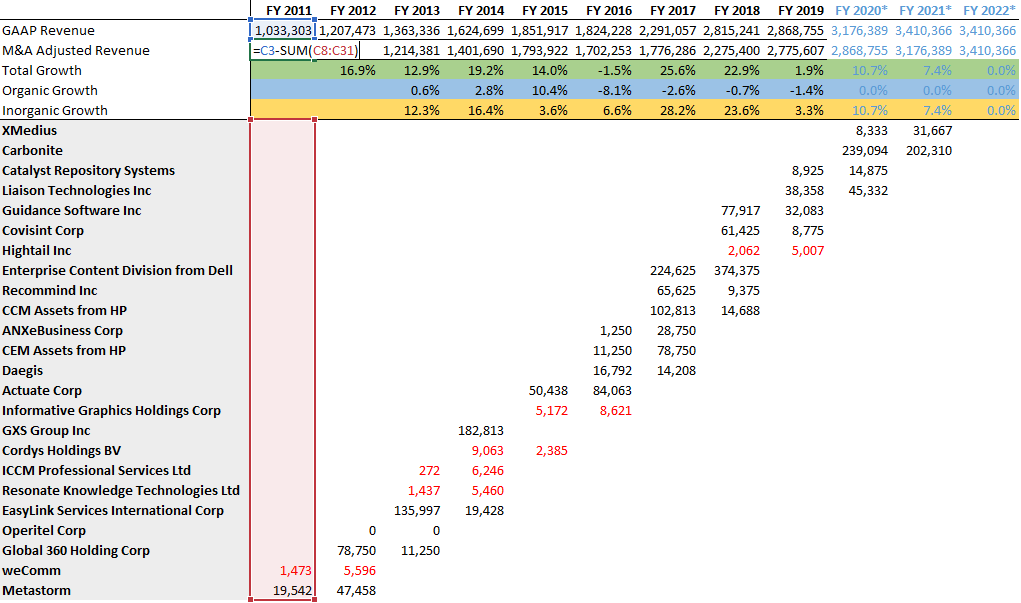Viewport: 1021px width, 603px height.
Task: Click Hightail red value 5,007
Action: pyautogui.click(x=807, y=251)
